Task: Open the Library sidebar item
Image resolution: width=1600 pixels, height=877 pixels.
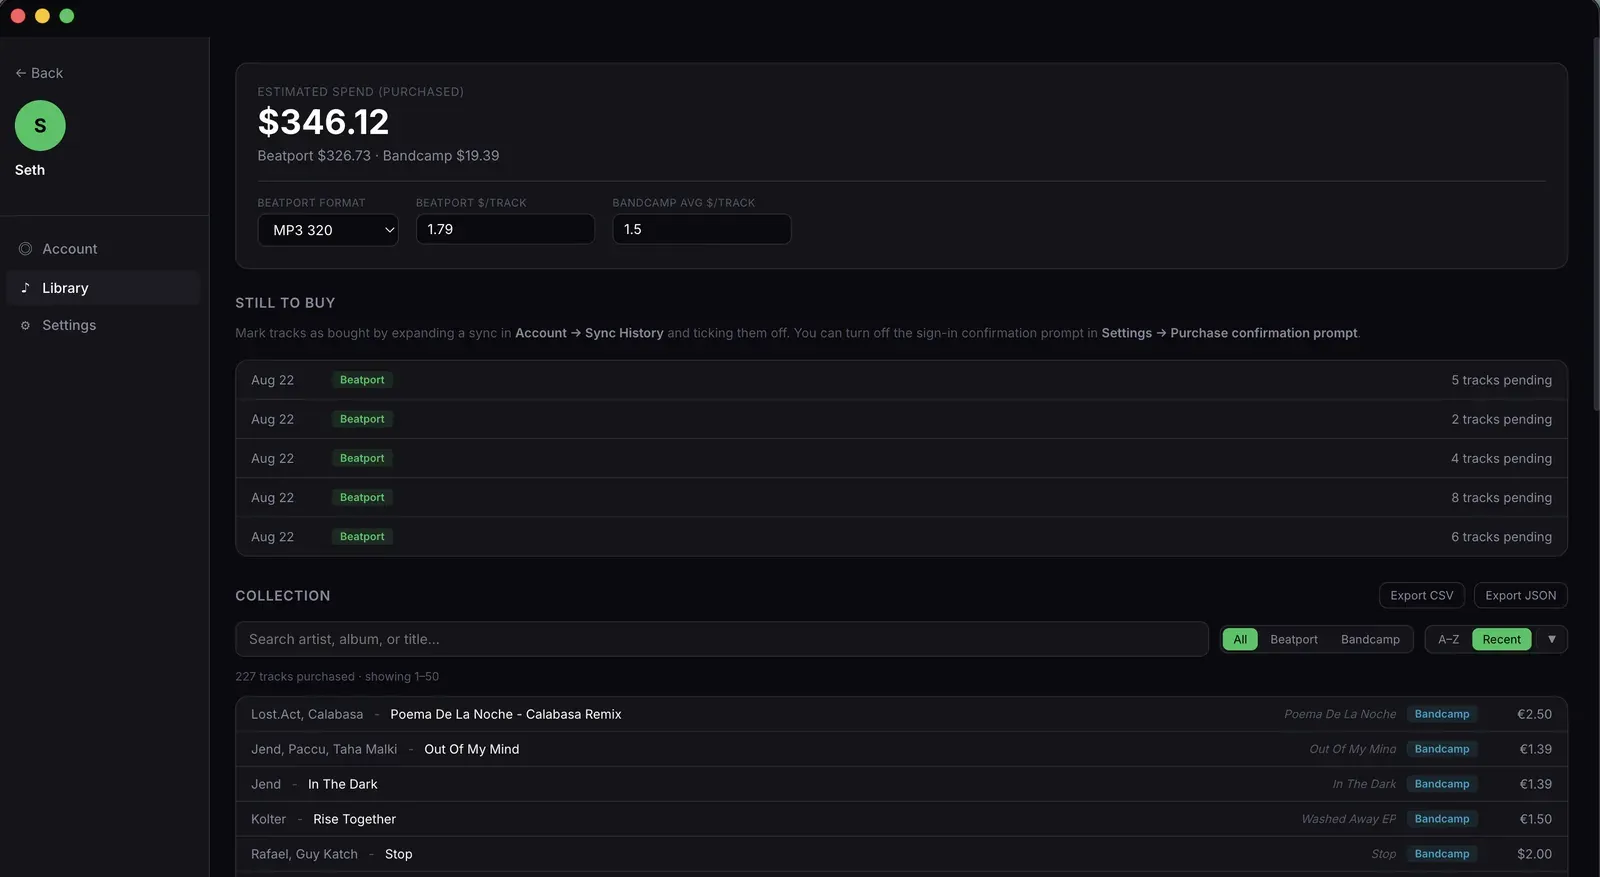Action: pos(104,288)
